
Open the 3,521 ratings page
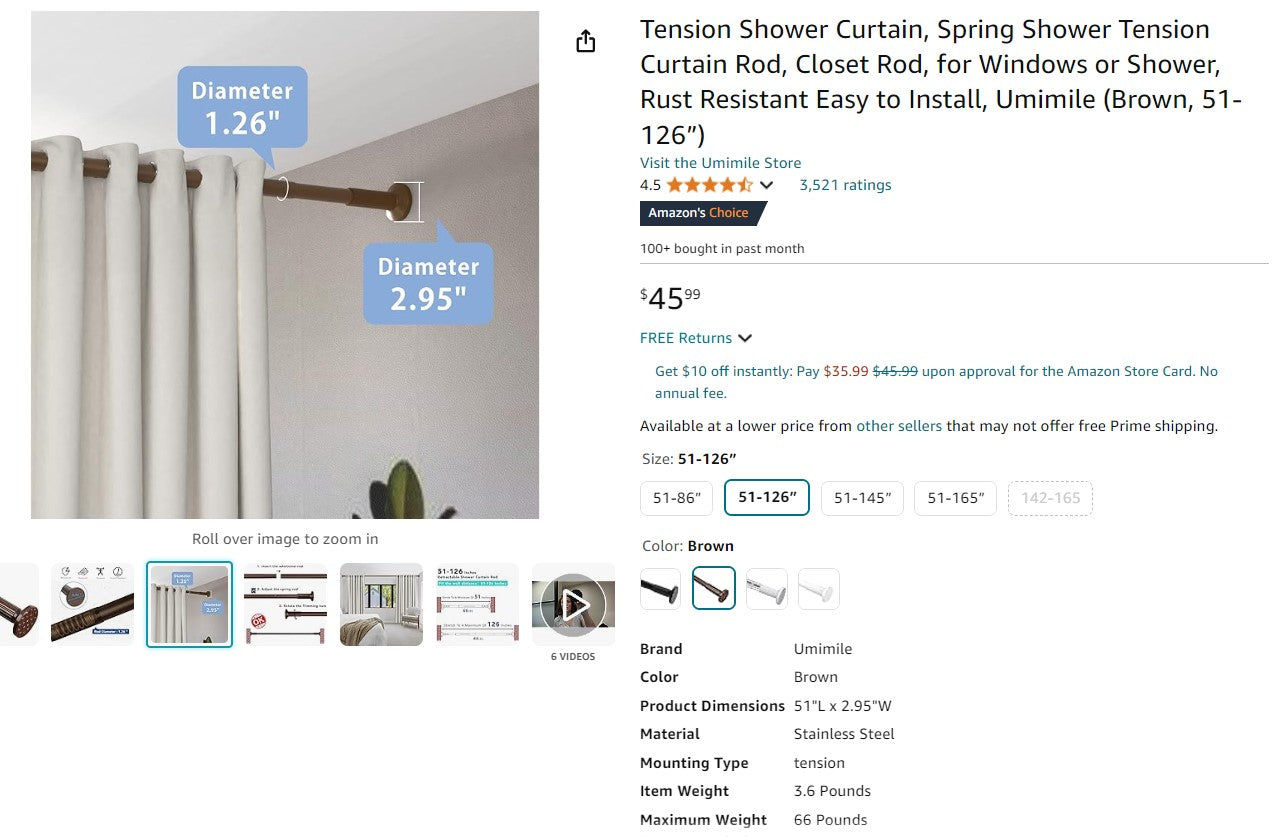point(845,184)
